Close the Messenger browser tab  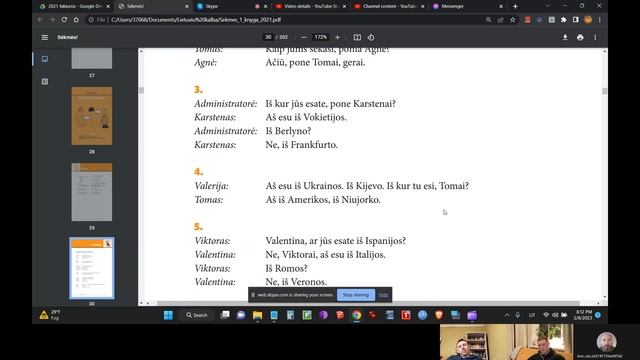[x=501, y=6]
